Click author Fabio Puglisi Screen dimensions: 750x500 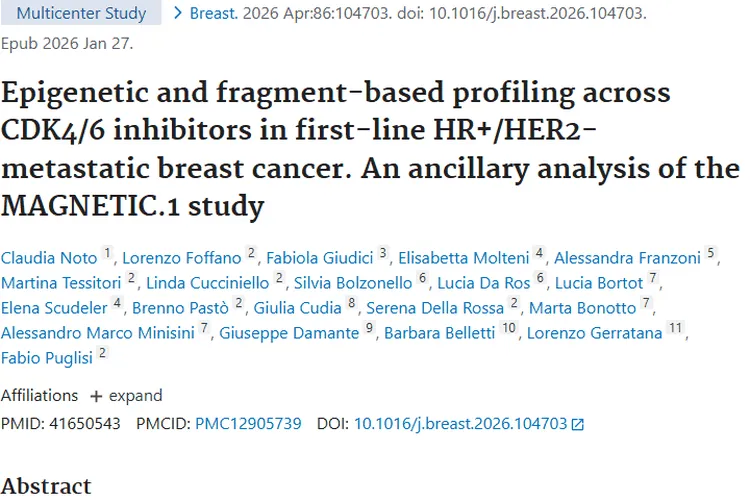pyautogui.click(x=47, y=359)
